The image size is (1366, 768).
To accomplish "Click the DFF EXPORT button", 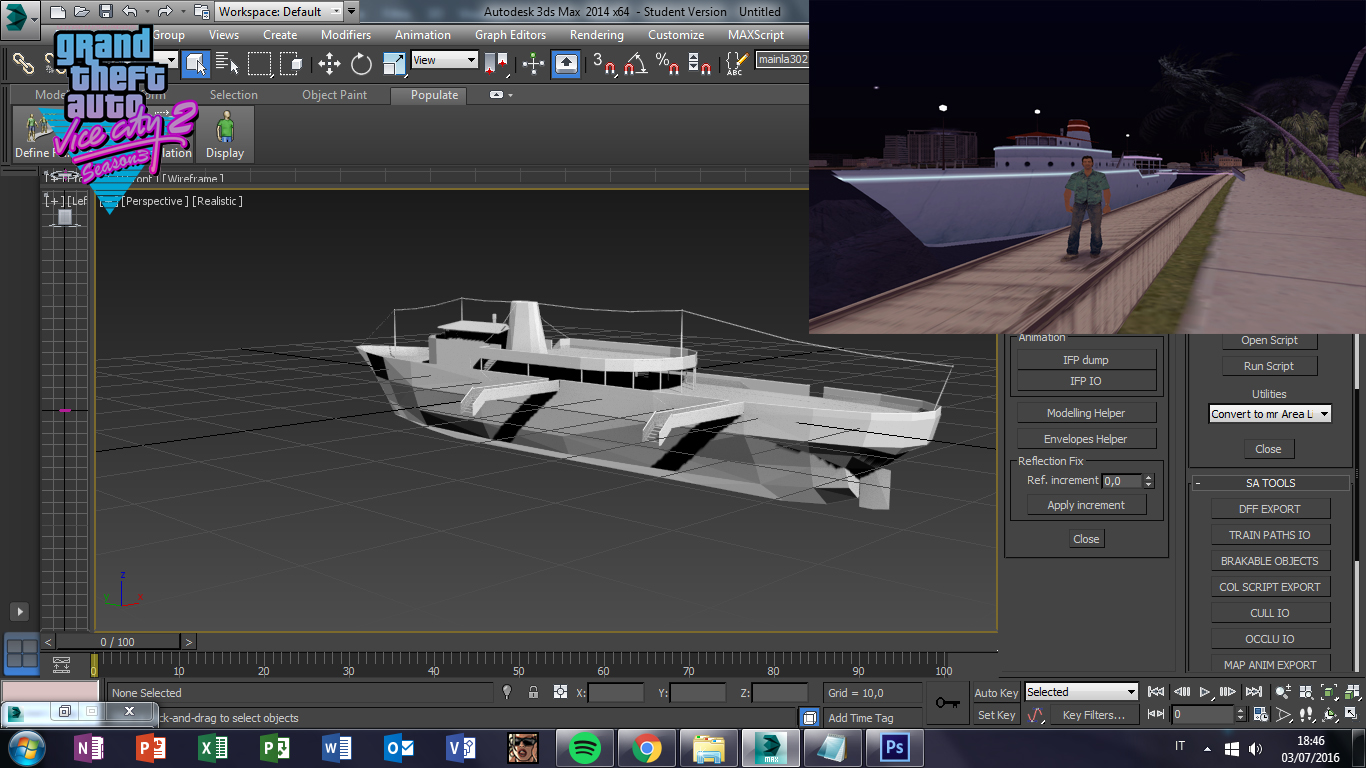I will (1270, 509).
